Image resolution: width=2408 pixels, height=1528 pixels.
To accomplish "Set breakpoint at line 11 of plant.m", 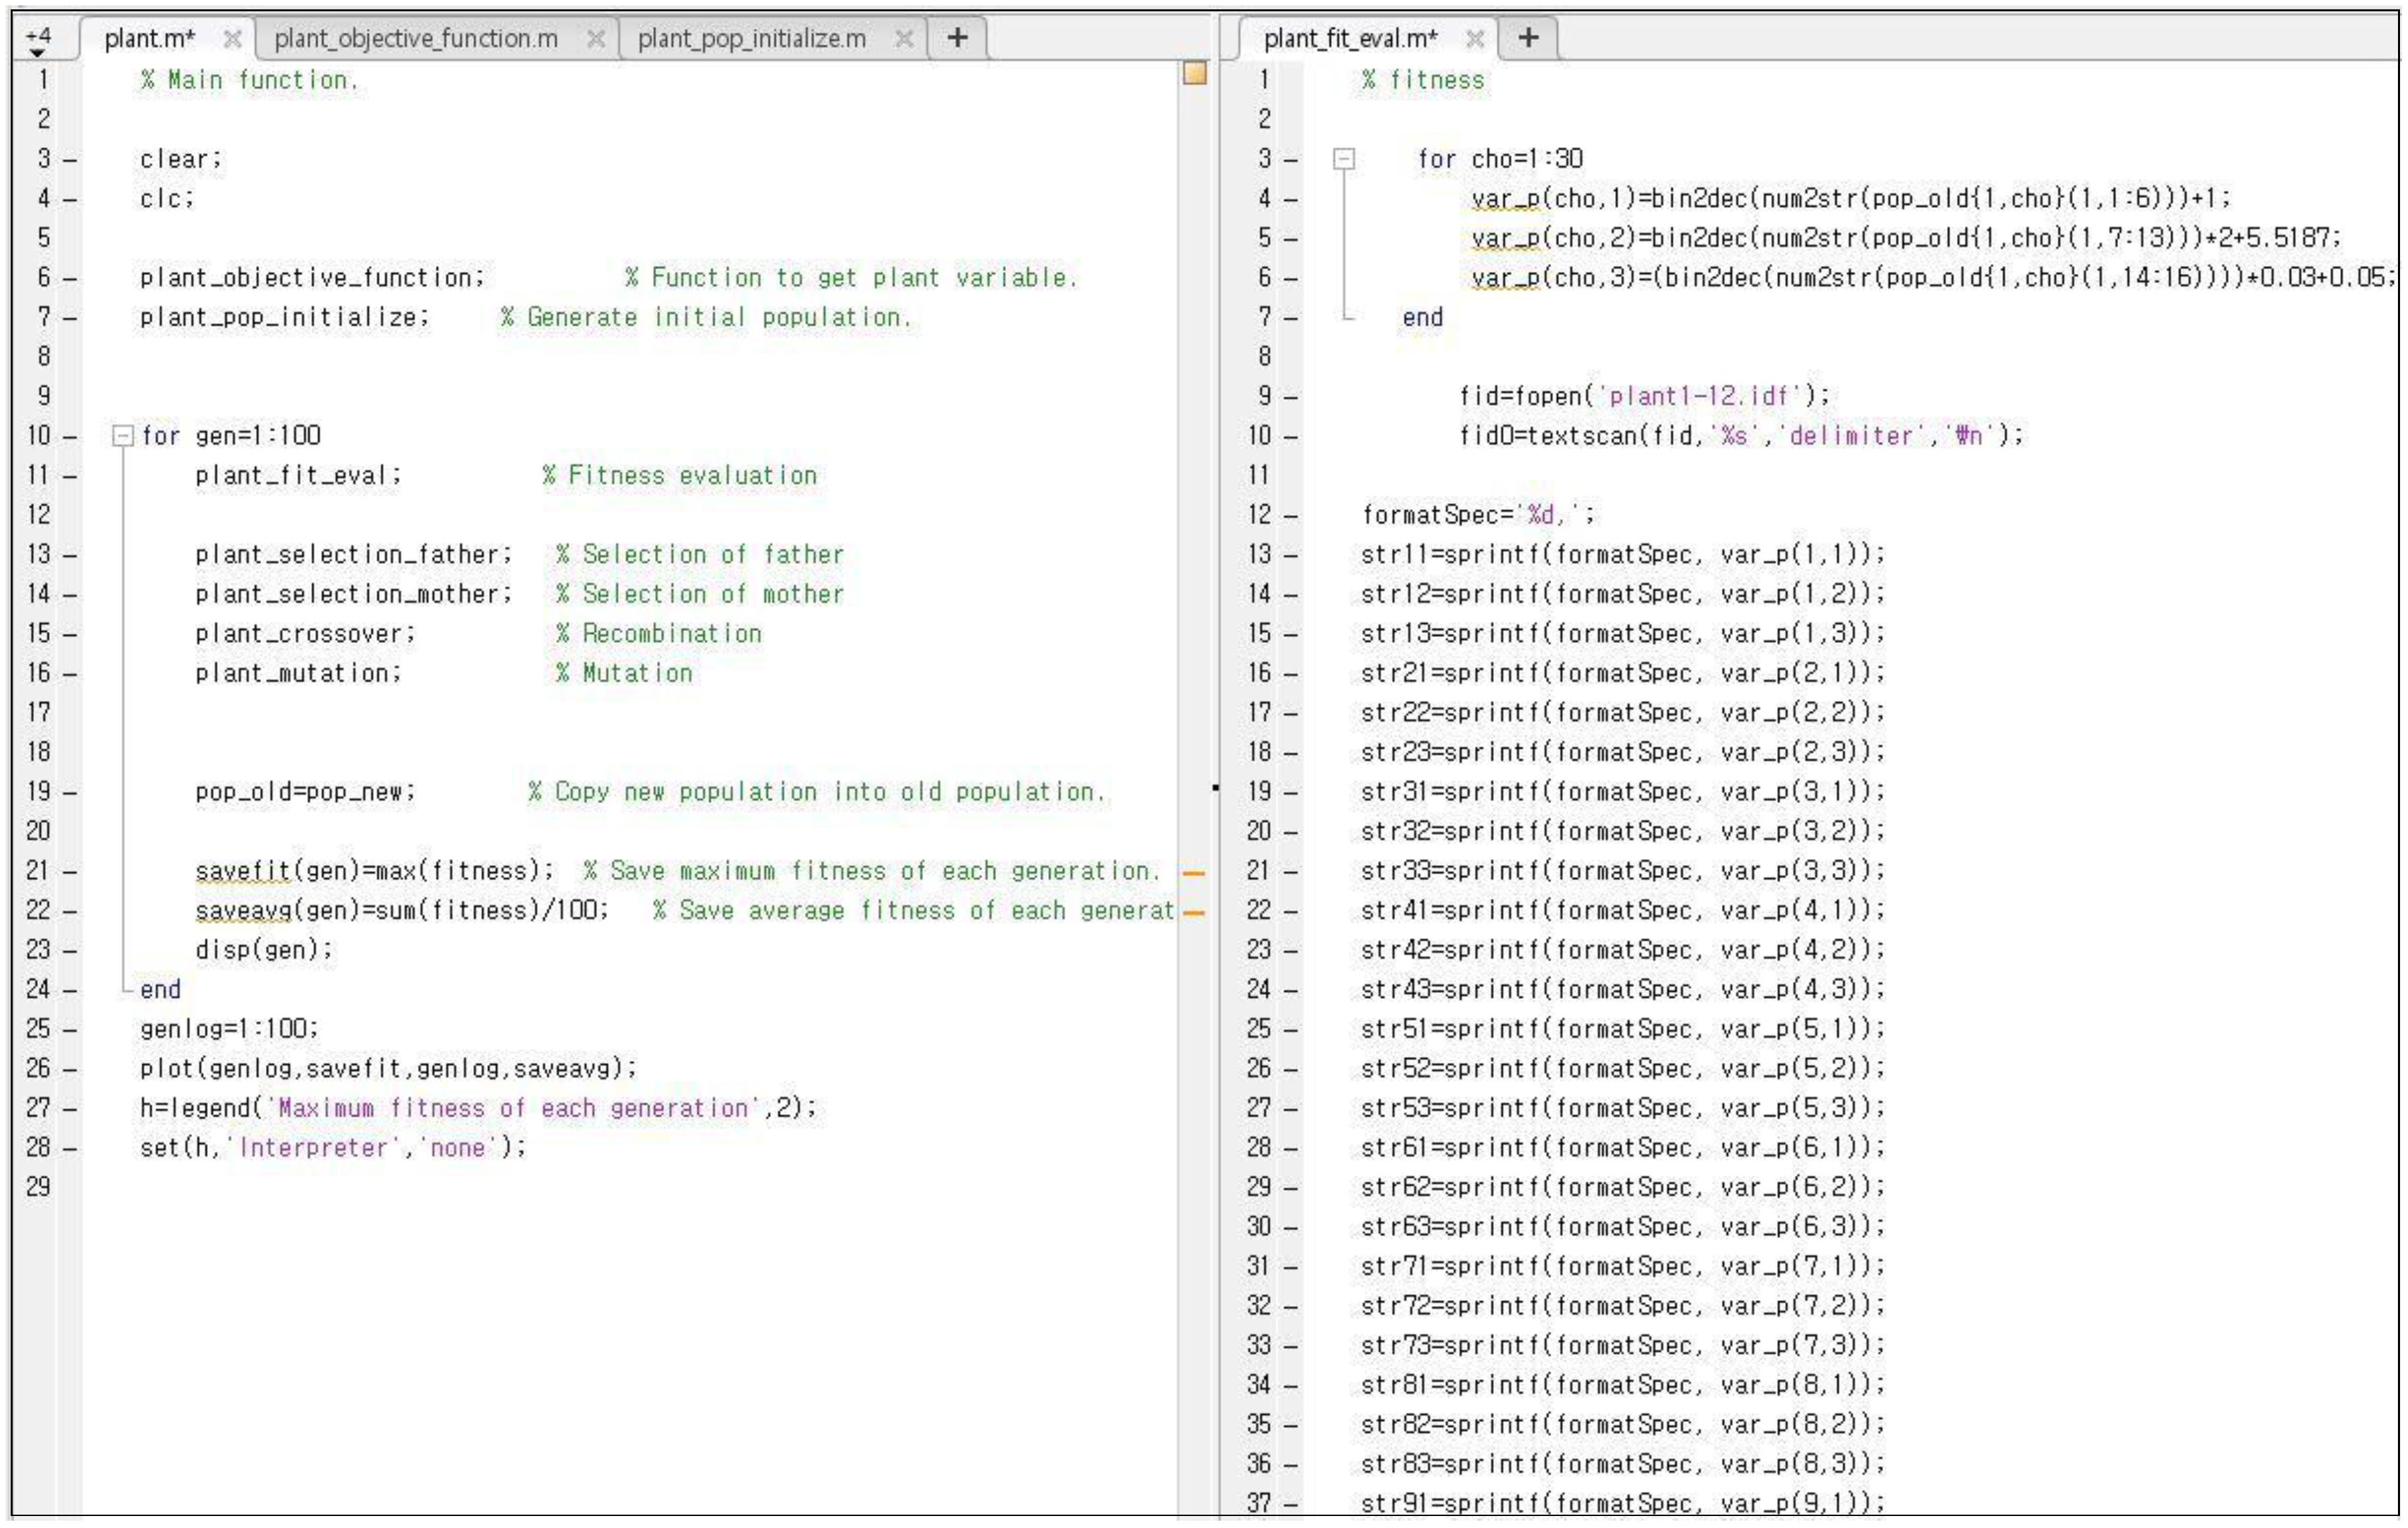I will coord(69,476).
